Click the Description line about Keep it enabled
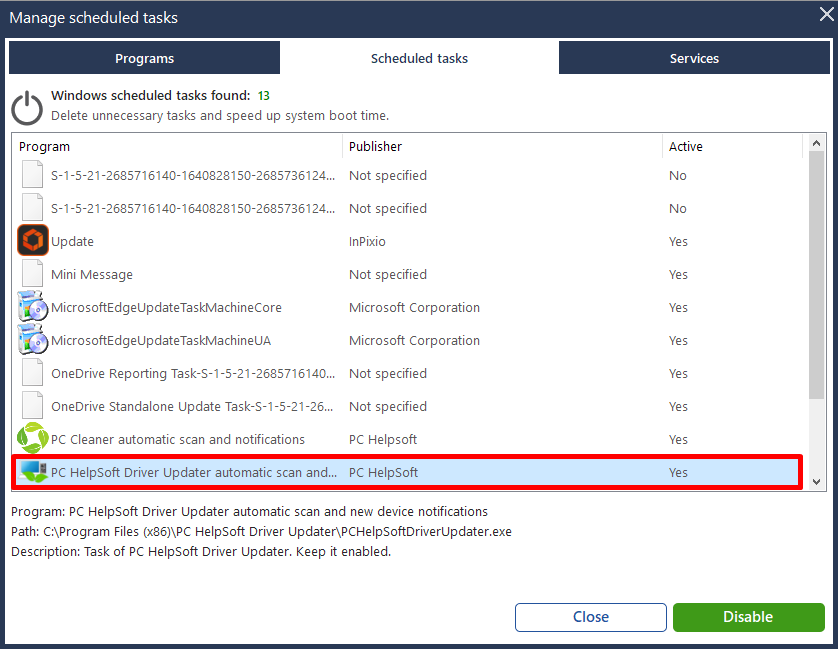Screen dimensions: 838x649 (201, 552)
